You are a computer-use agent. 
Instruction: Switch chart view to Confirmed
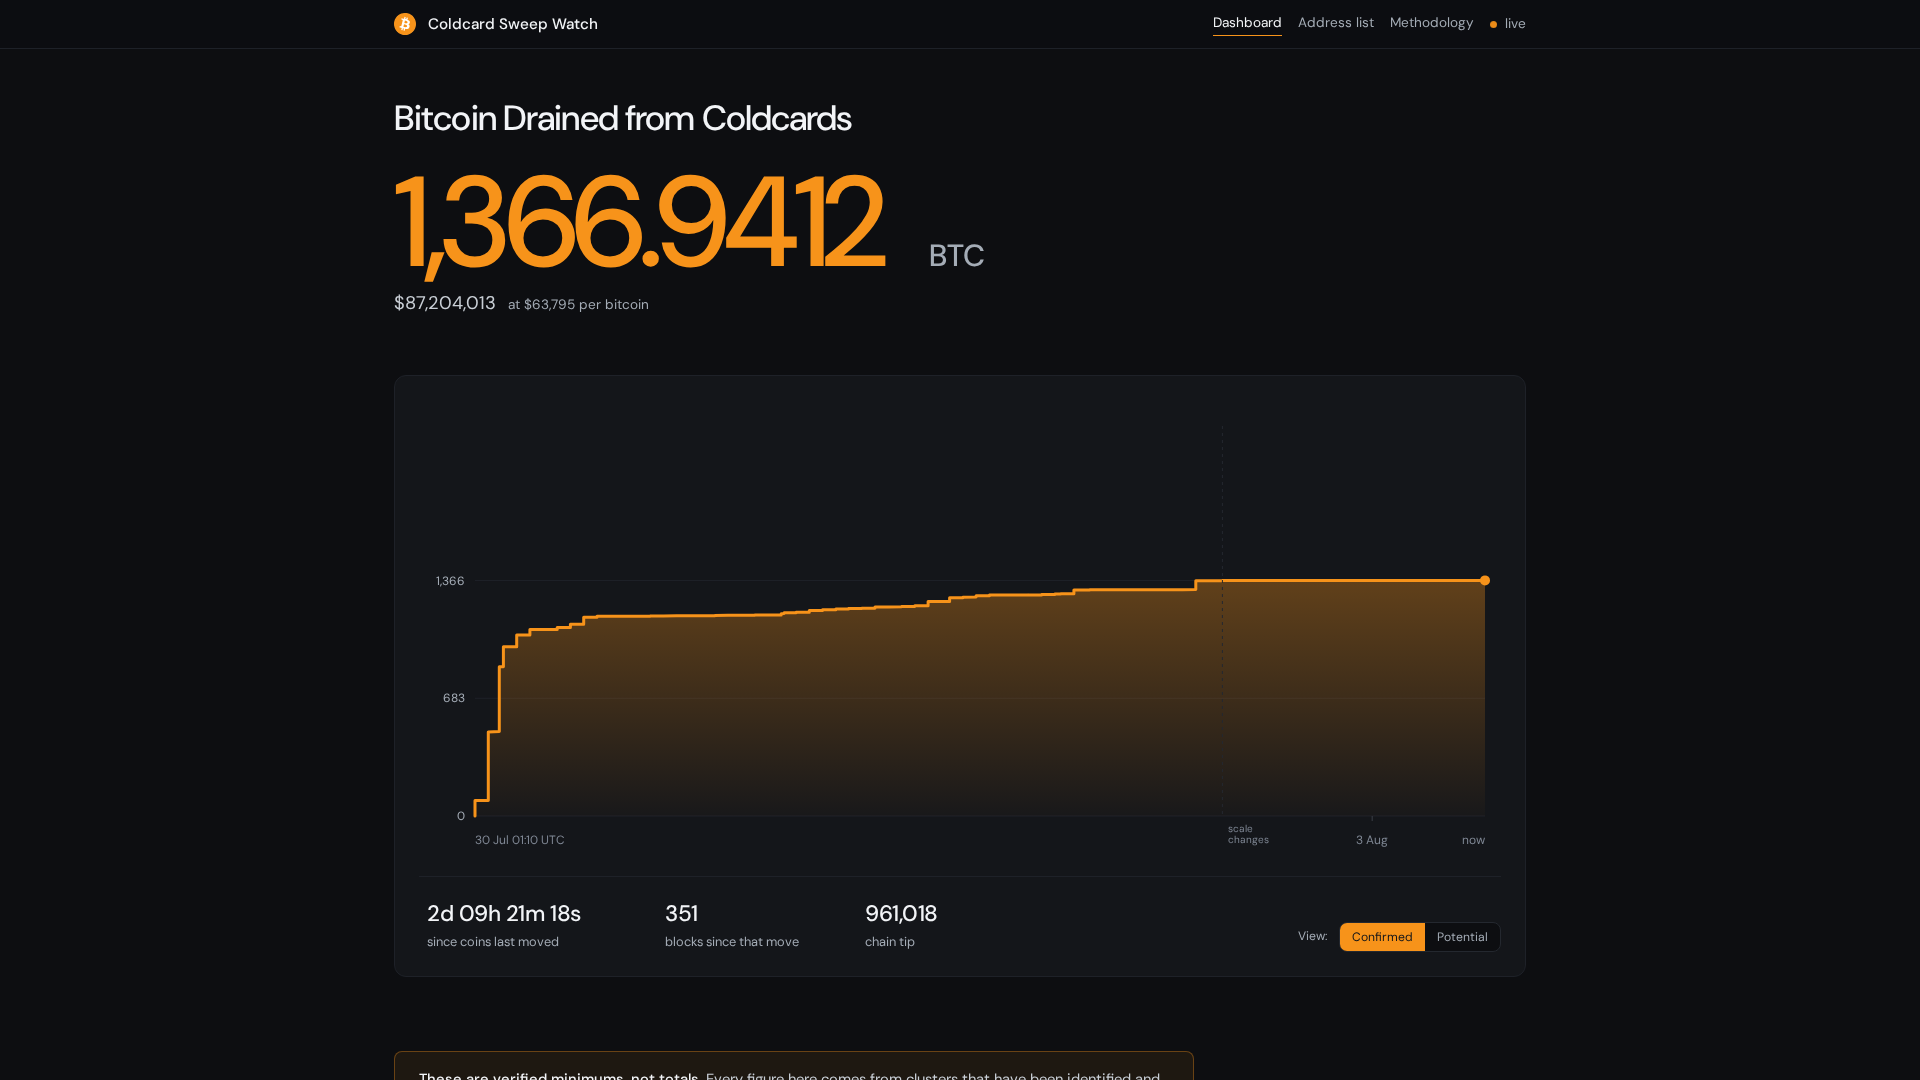click(1382, 937)
